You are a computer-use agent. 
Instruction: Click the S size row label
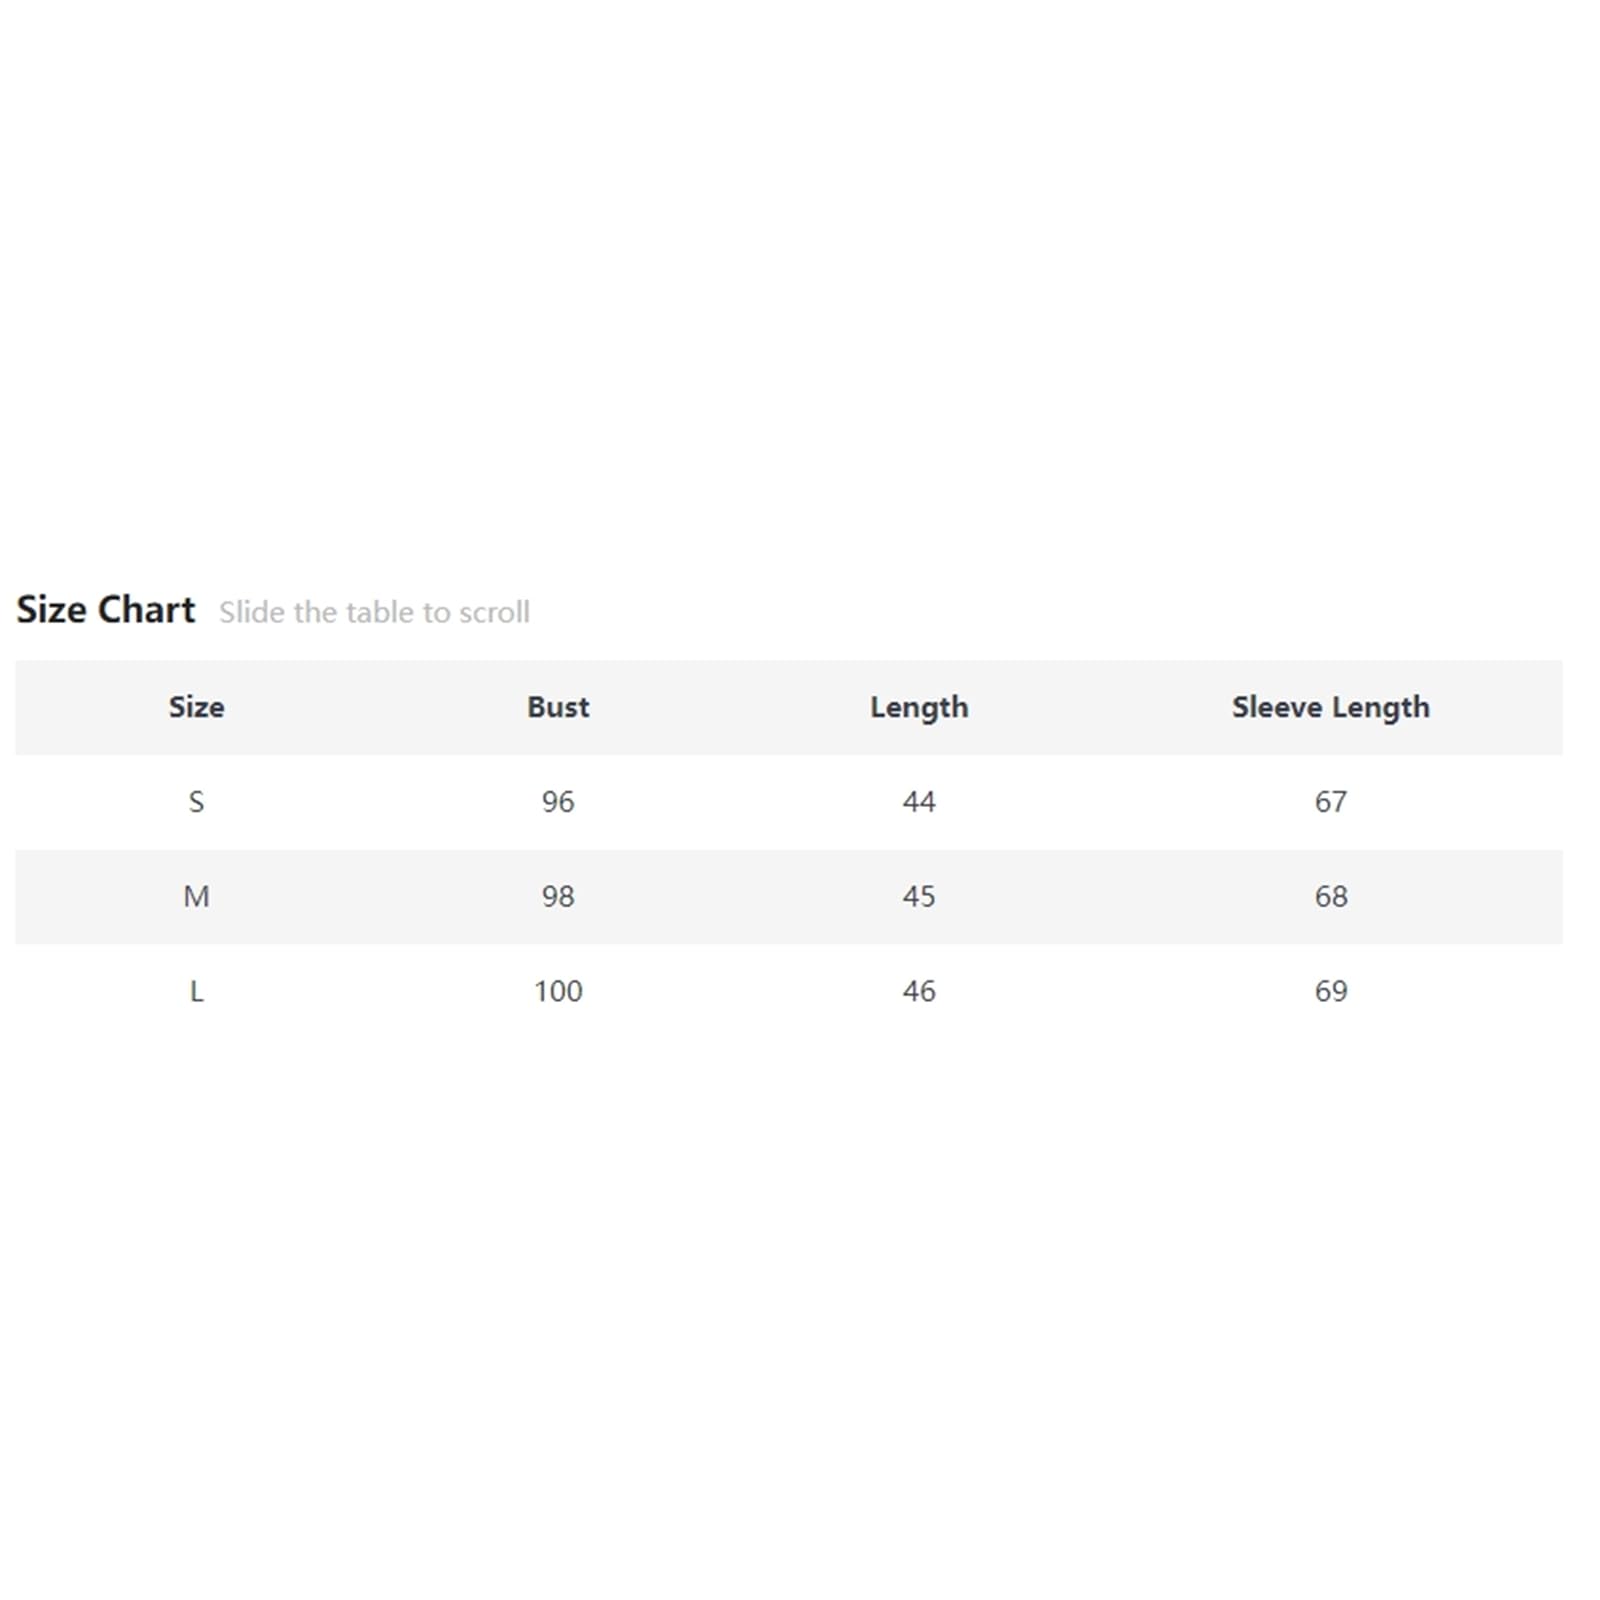tap(196, 801)
